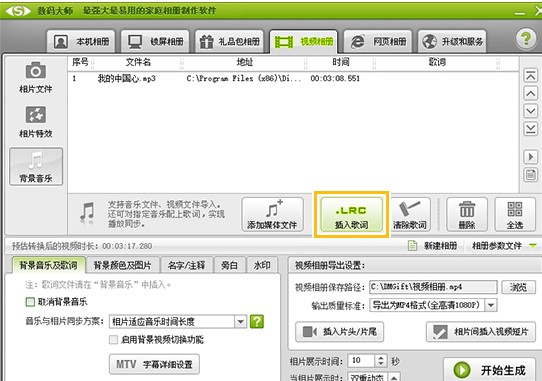Select the 我的中国心.mp3 row

point(294,78)
